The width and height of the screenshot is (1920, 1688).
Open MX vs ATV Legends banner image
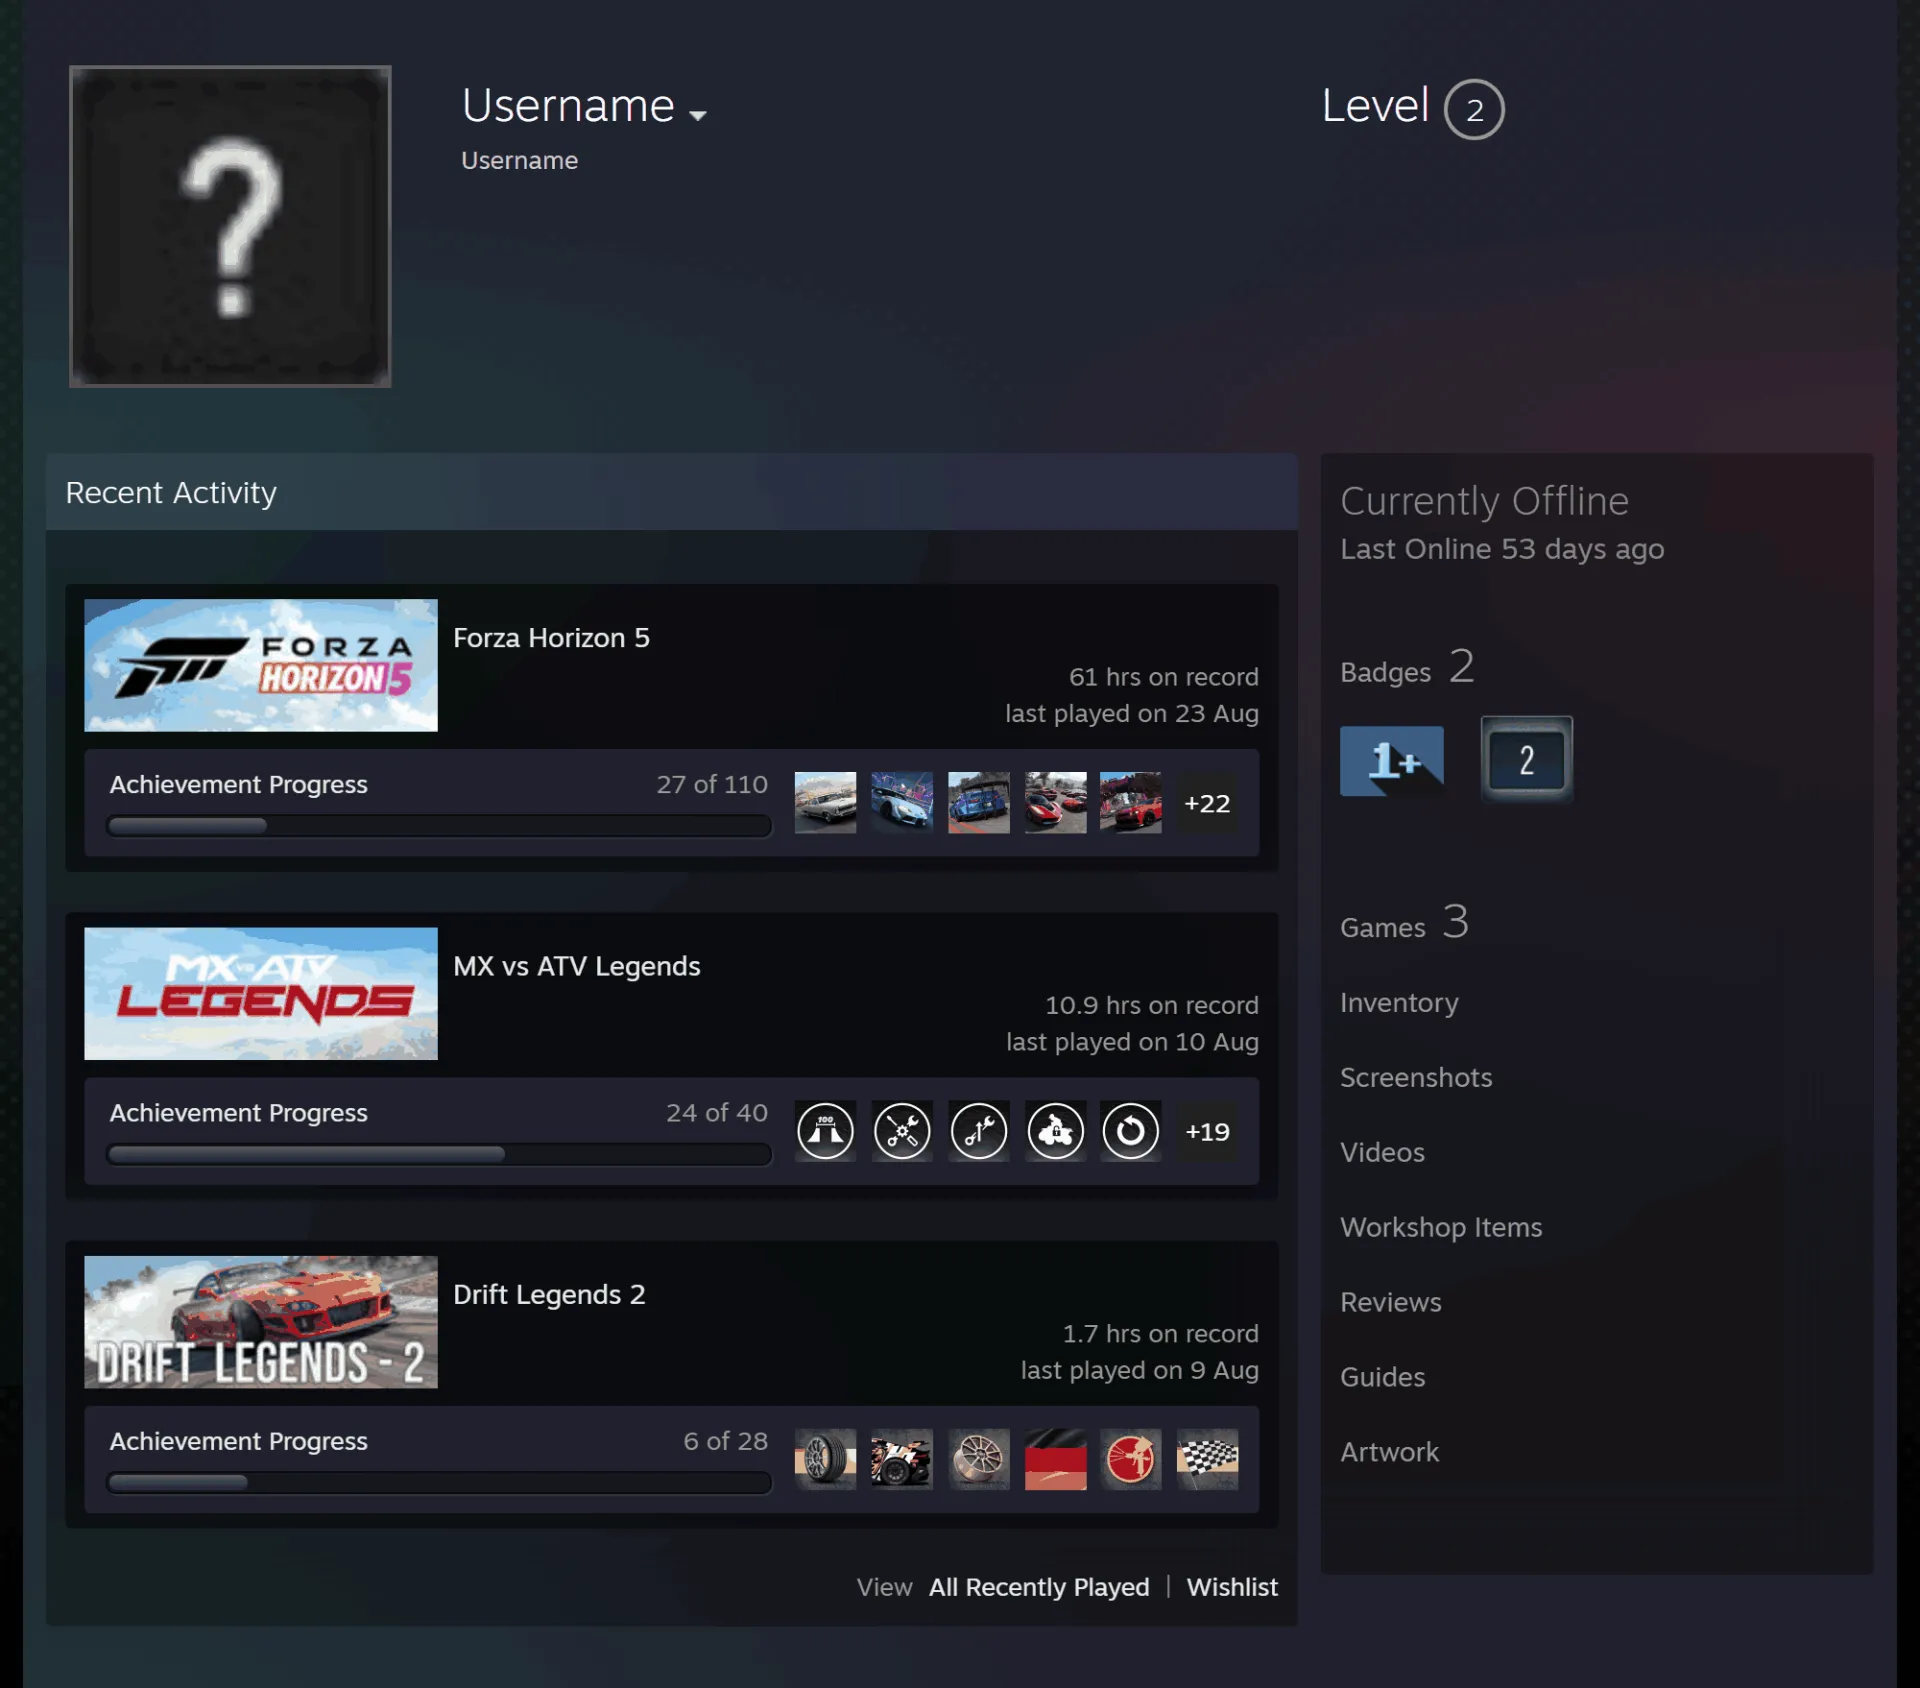pyautogui.click(x=261, y=993)
